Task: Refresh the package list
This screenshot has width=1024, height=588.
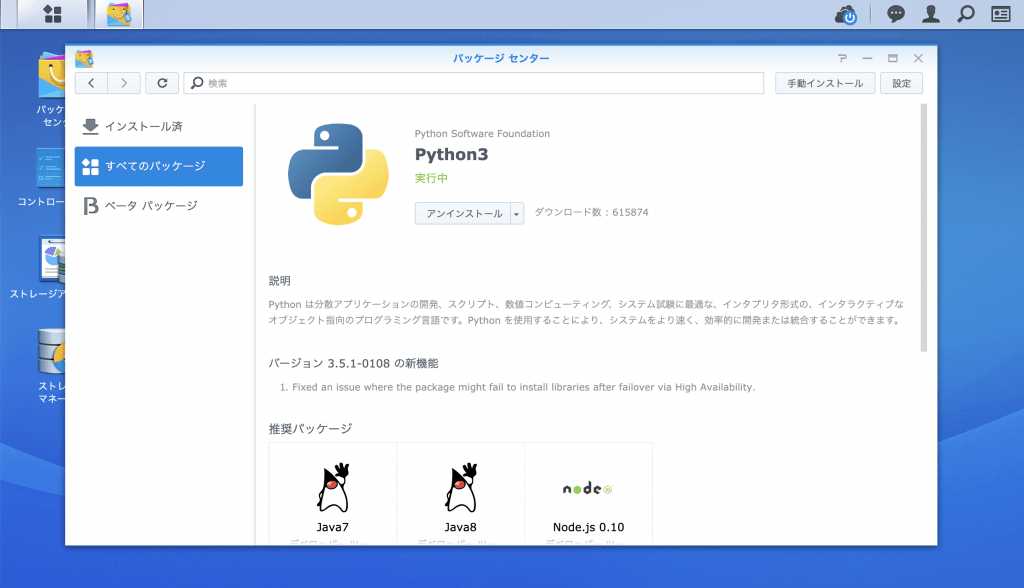Action: coord(162,83)
